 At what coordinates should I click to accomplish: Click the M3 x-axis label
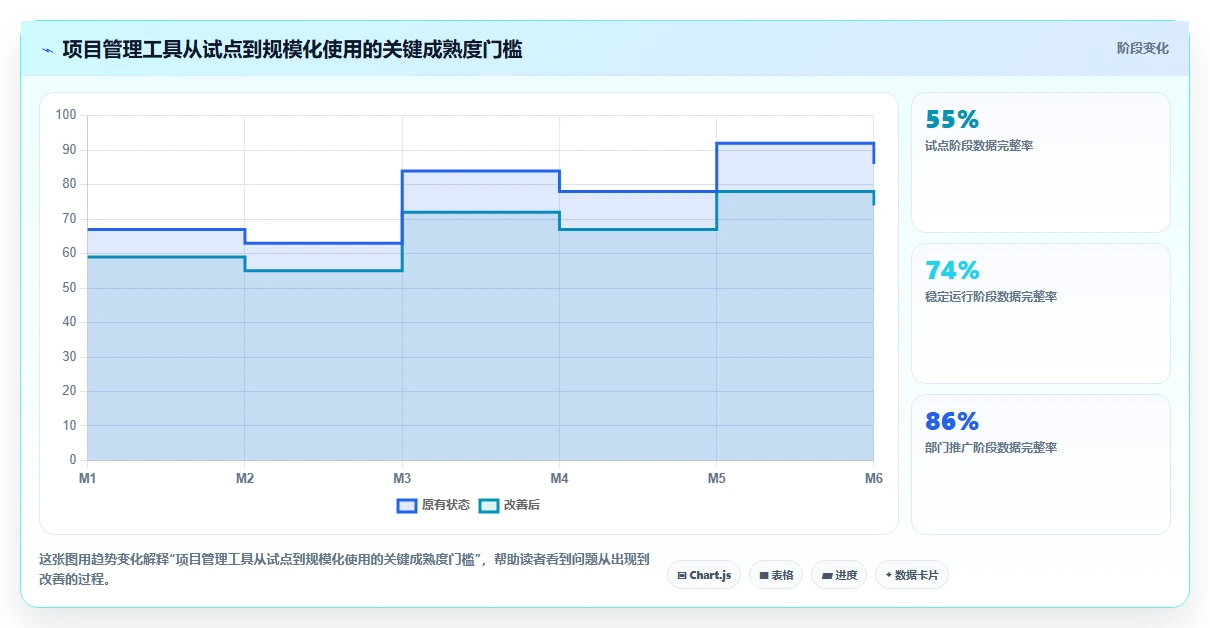coord(402,479)
